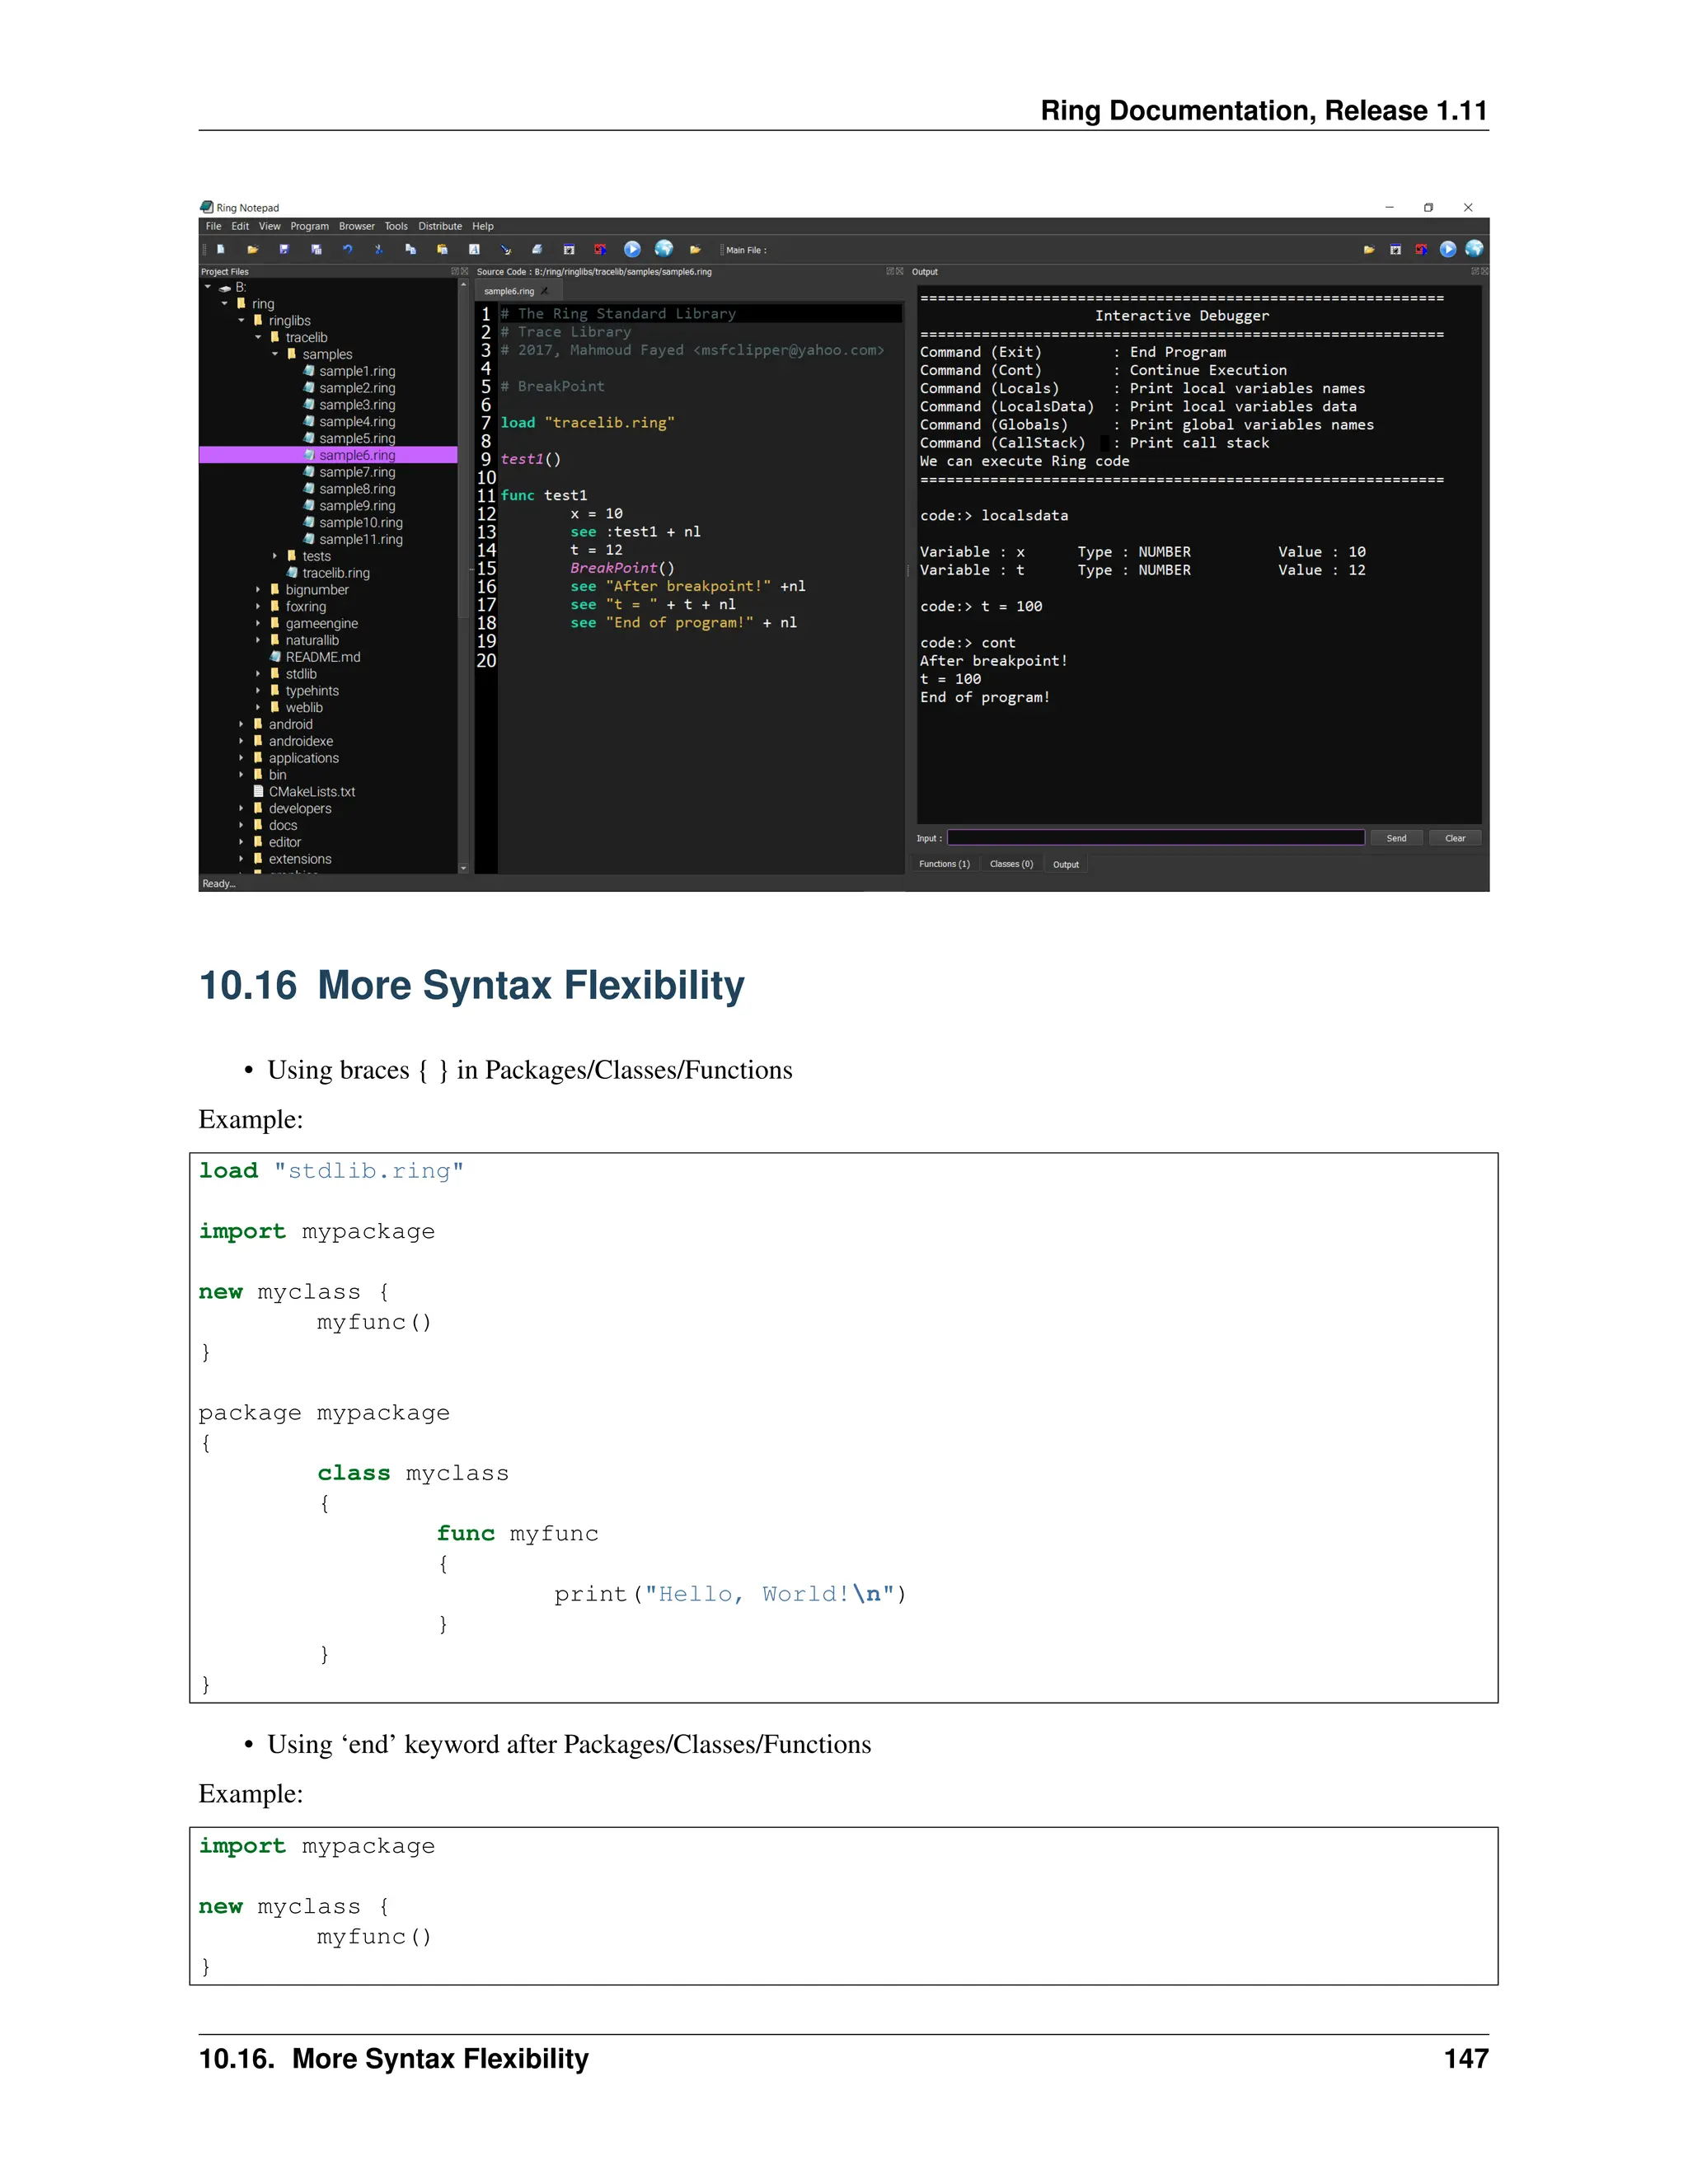1688x2184 pixels.
Task: Click the debugger Input text field
Action: [x=1155, y=838]
